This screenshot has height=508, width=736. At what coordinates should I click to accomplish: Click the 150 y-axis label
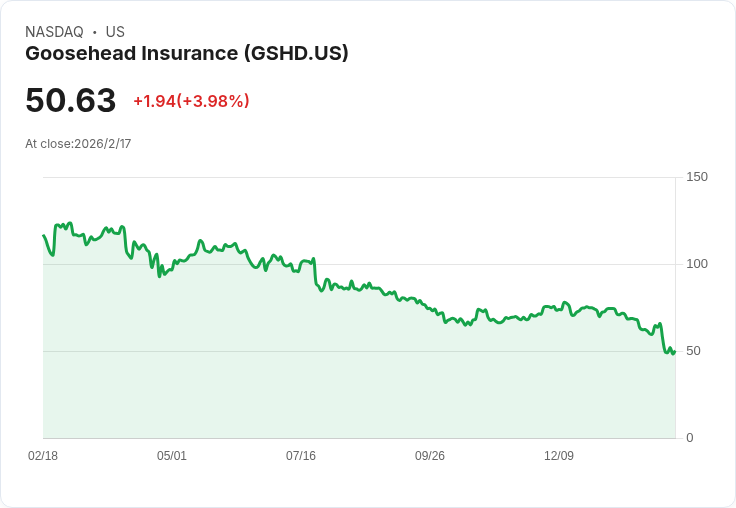[x=697, y=177]
